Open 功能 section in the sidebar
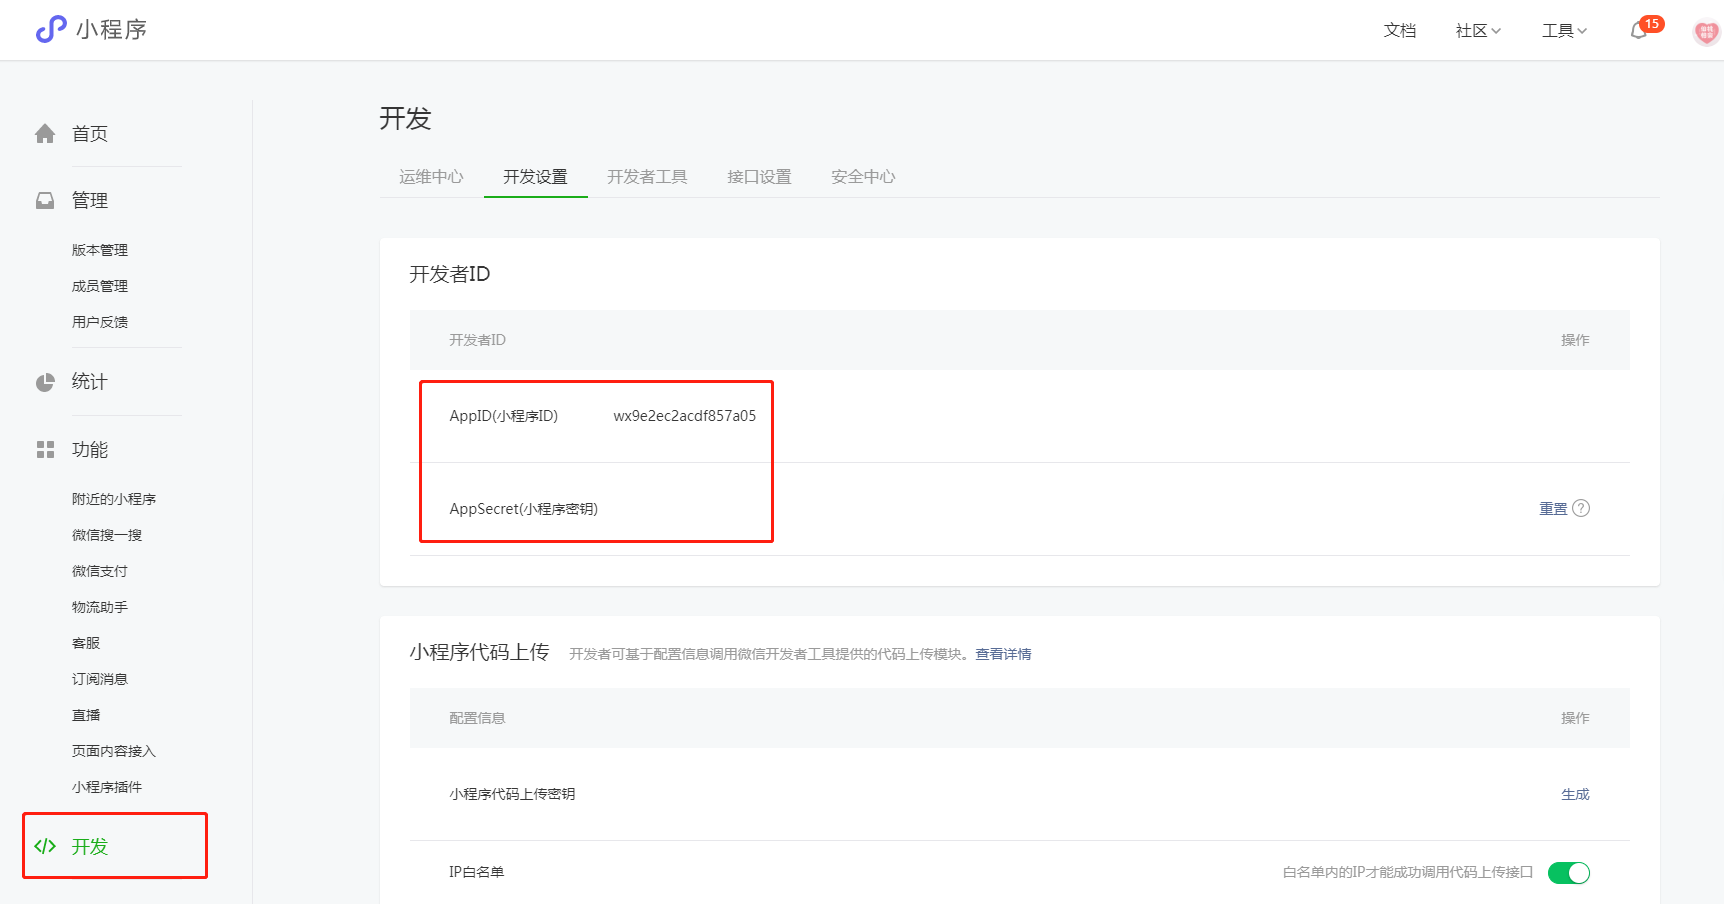The image size is (1724, 904). pos(90,450)
